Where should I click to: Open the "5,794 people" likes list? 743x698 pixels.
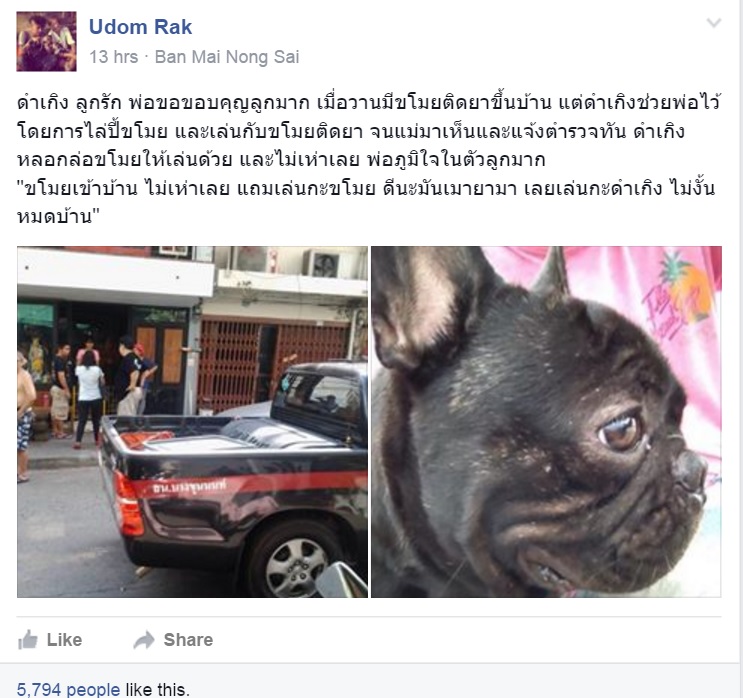pos(68,689)
